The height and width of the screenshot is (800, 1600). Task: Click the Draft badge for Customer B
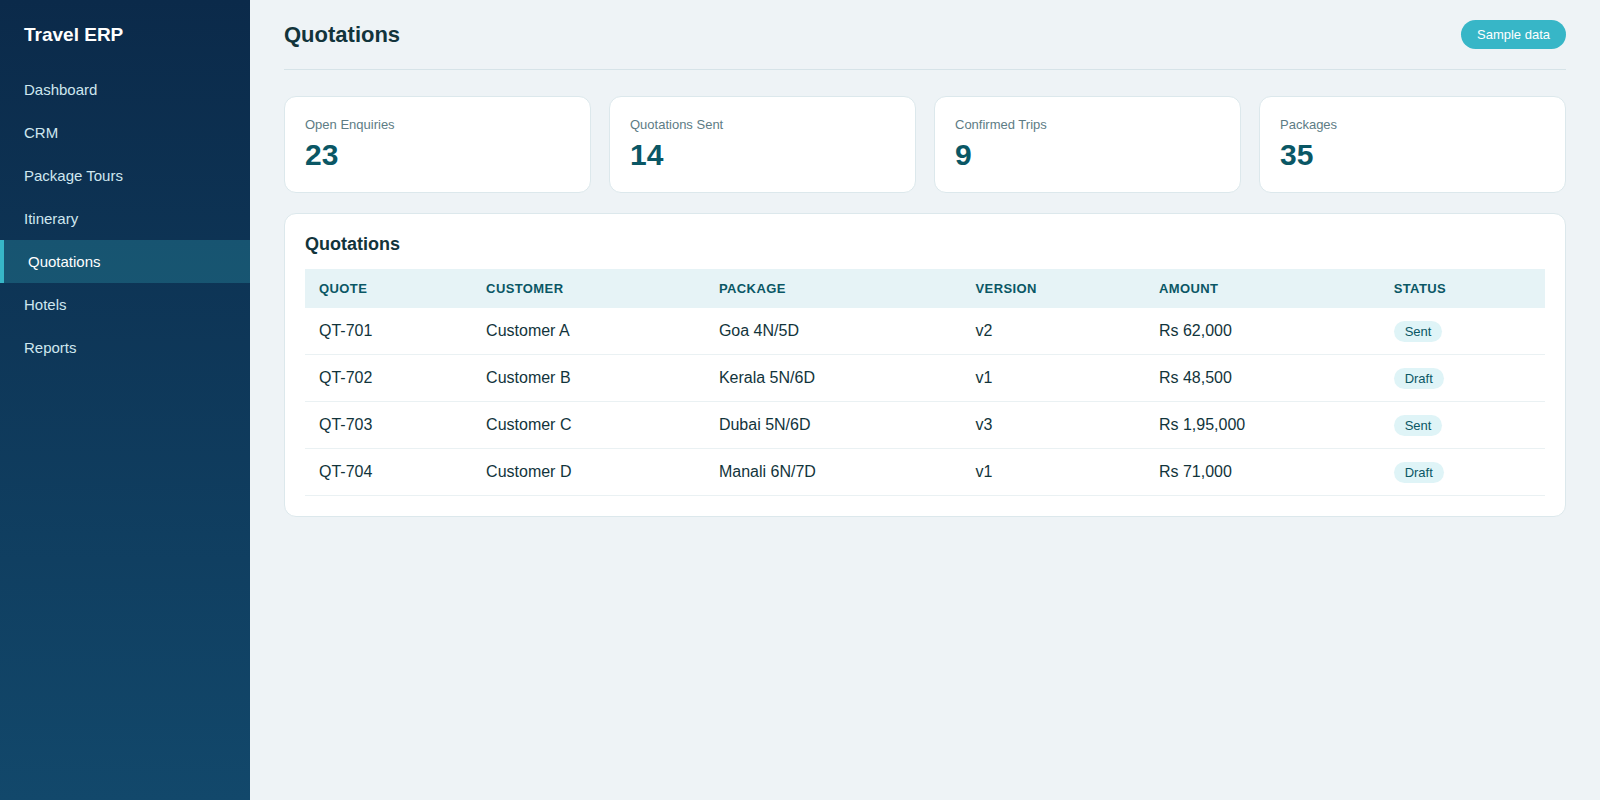coord(1418,379)
